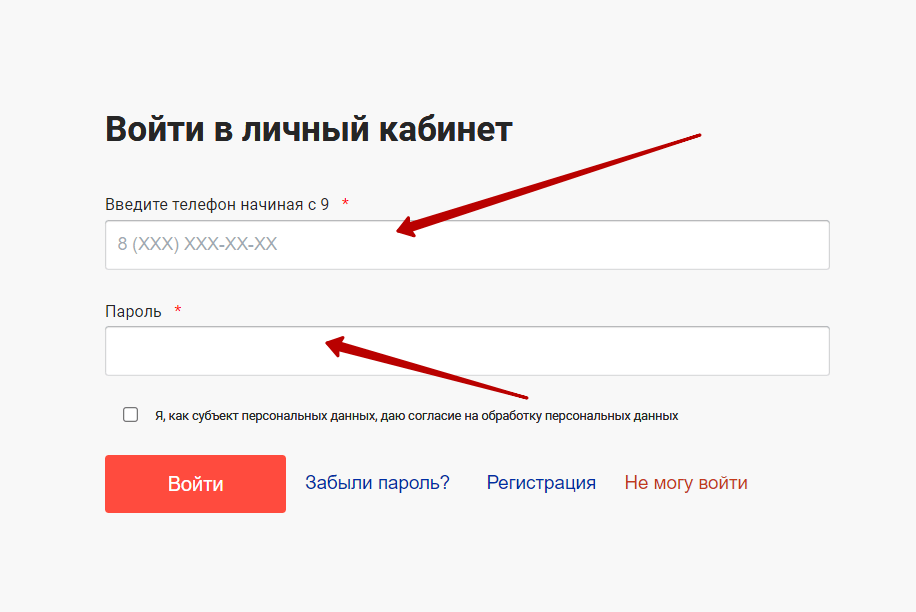Click the Введите телефон начиная с 9 label
This screenshot has width=916, height=612.
[x=217, y=204]
